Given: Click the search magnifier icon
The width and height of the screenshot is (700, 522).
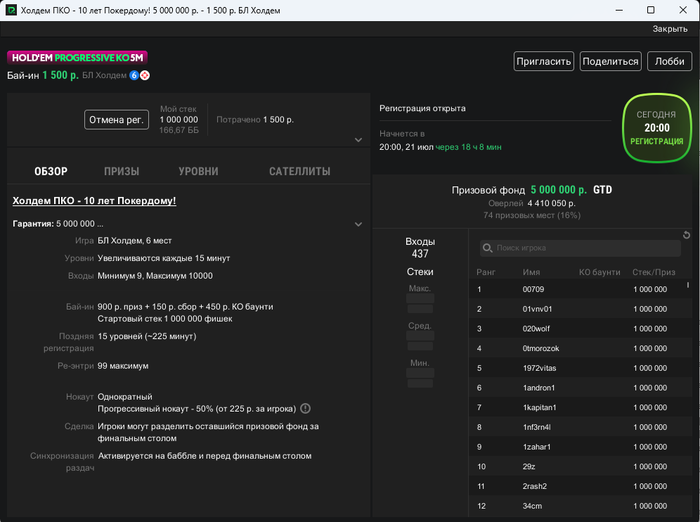Looking at the screenshot, I should point(488,248).
